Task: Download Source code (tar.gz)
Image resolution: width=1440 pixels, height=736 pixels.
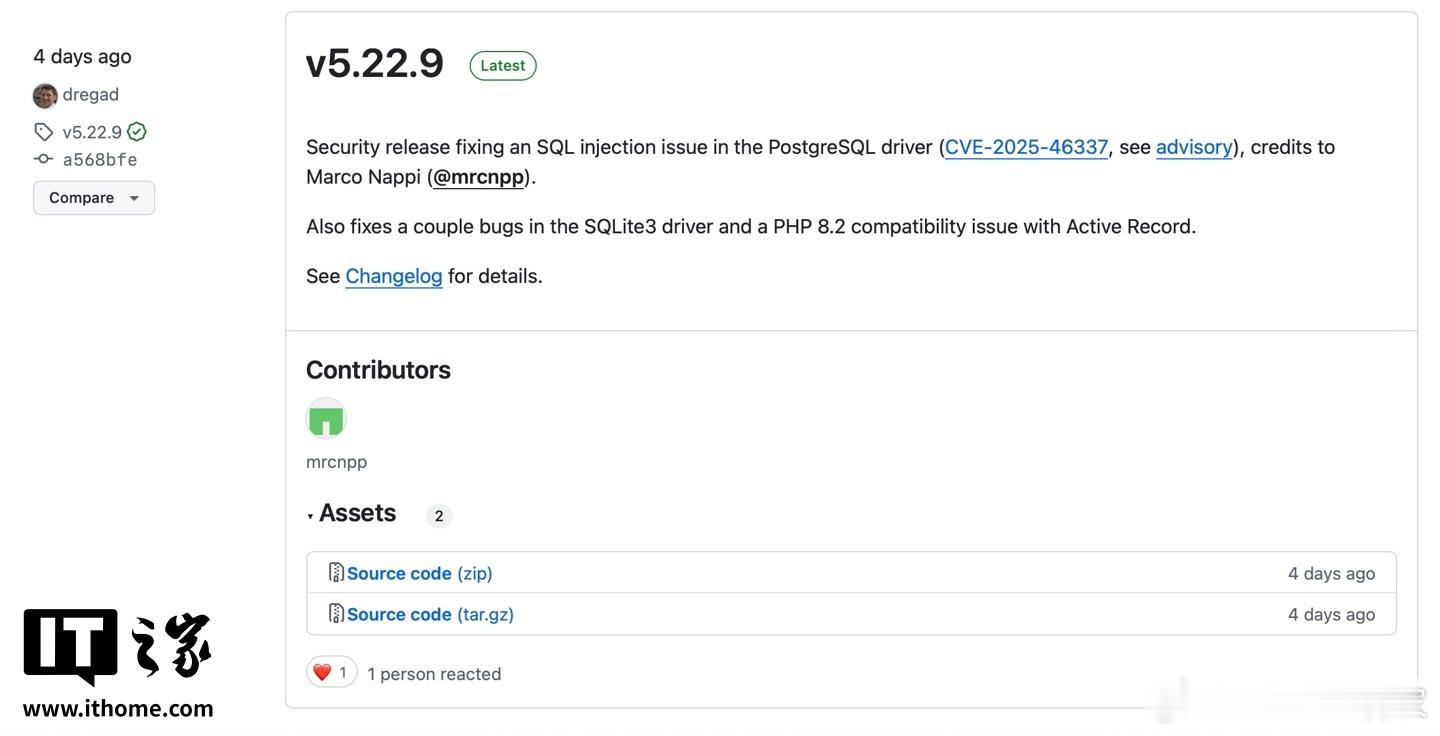Action: tap(430, 614)
